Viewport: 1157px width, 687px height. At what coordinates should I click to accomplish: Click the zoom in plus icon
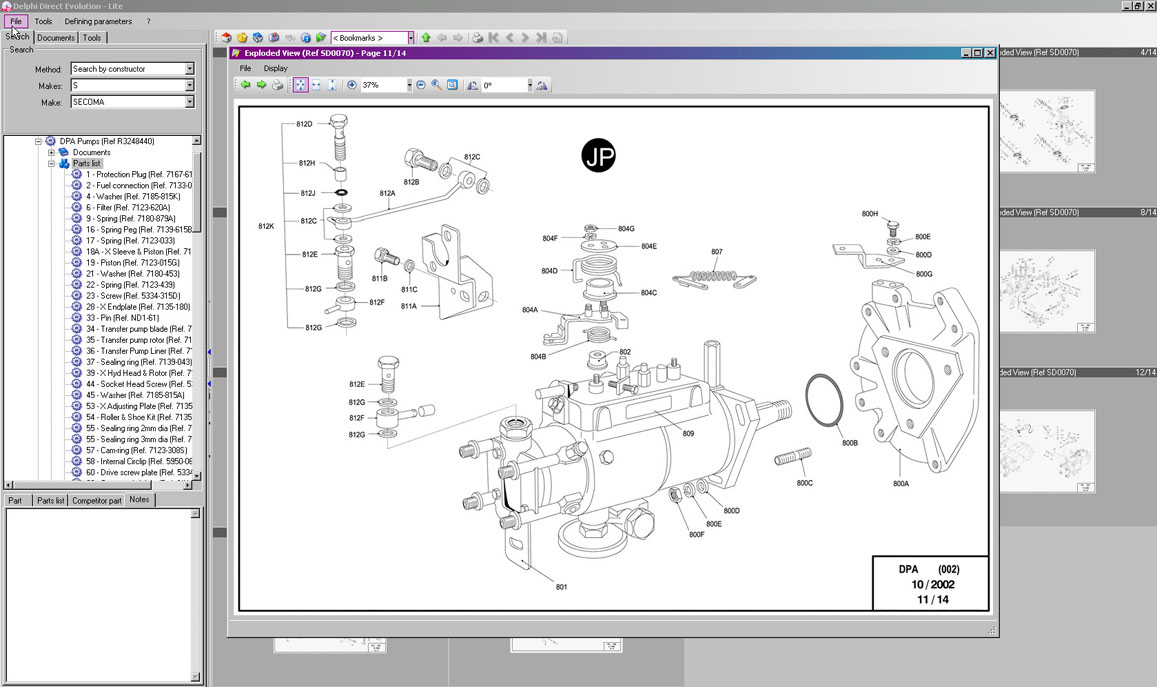click(x=352, y=85)
